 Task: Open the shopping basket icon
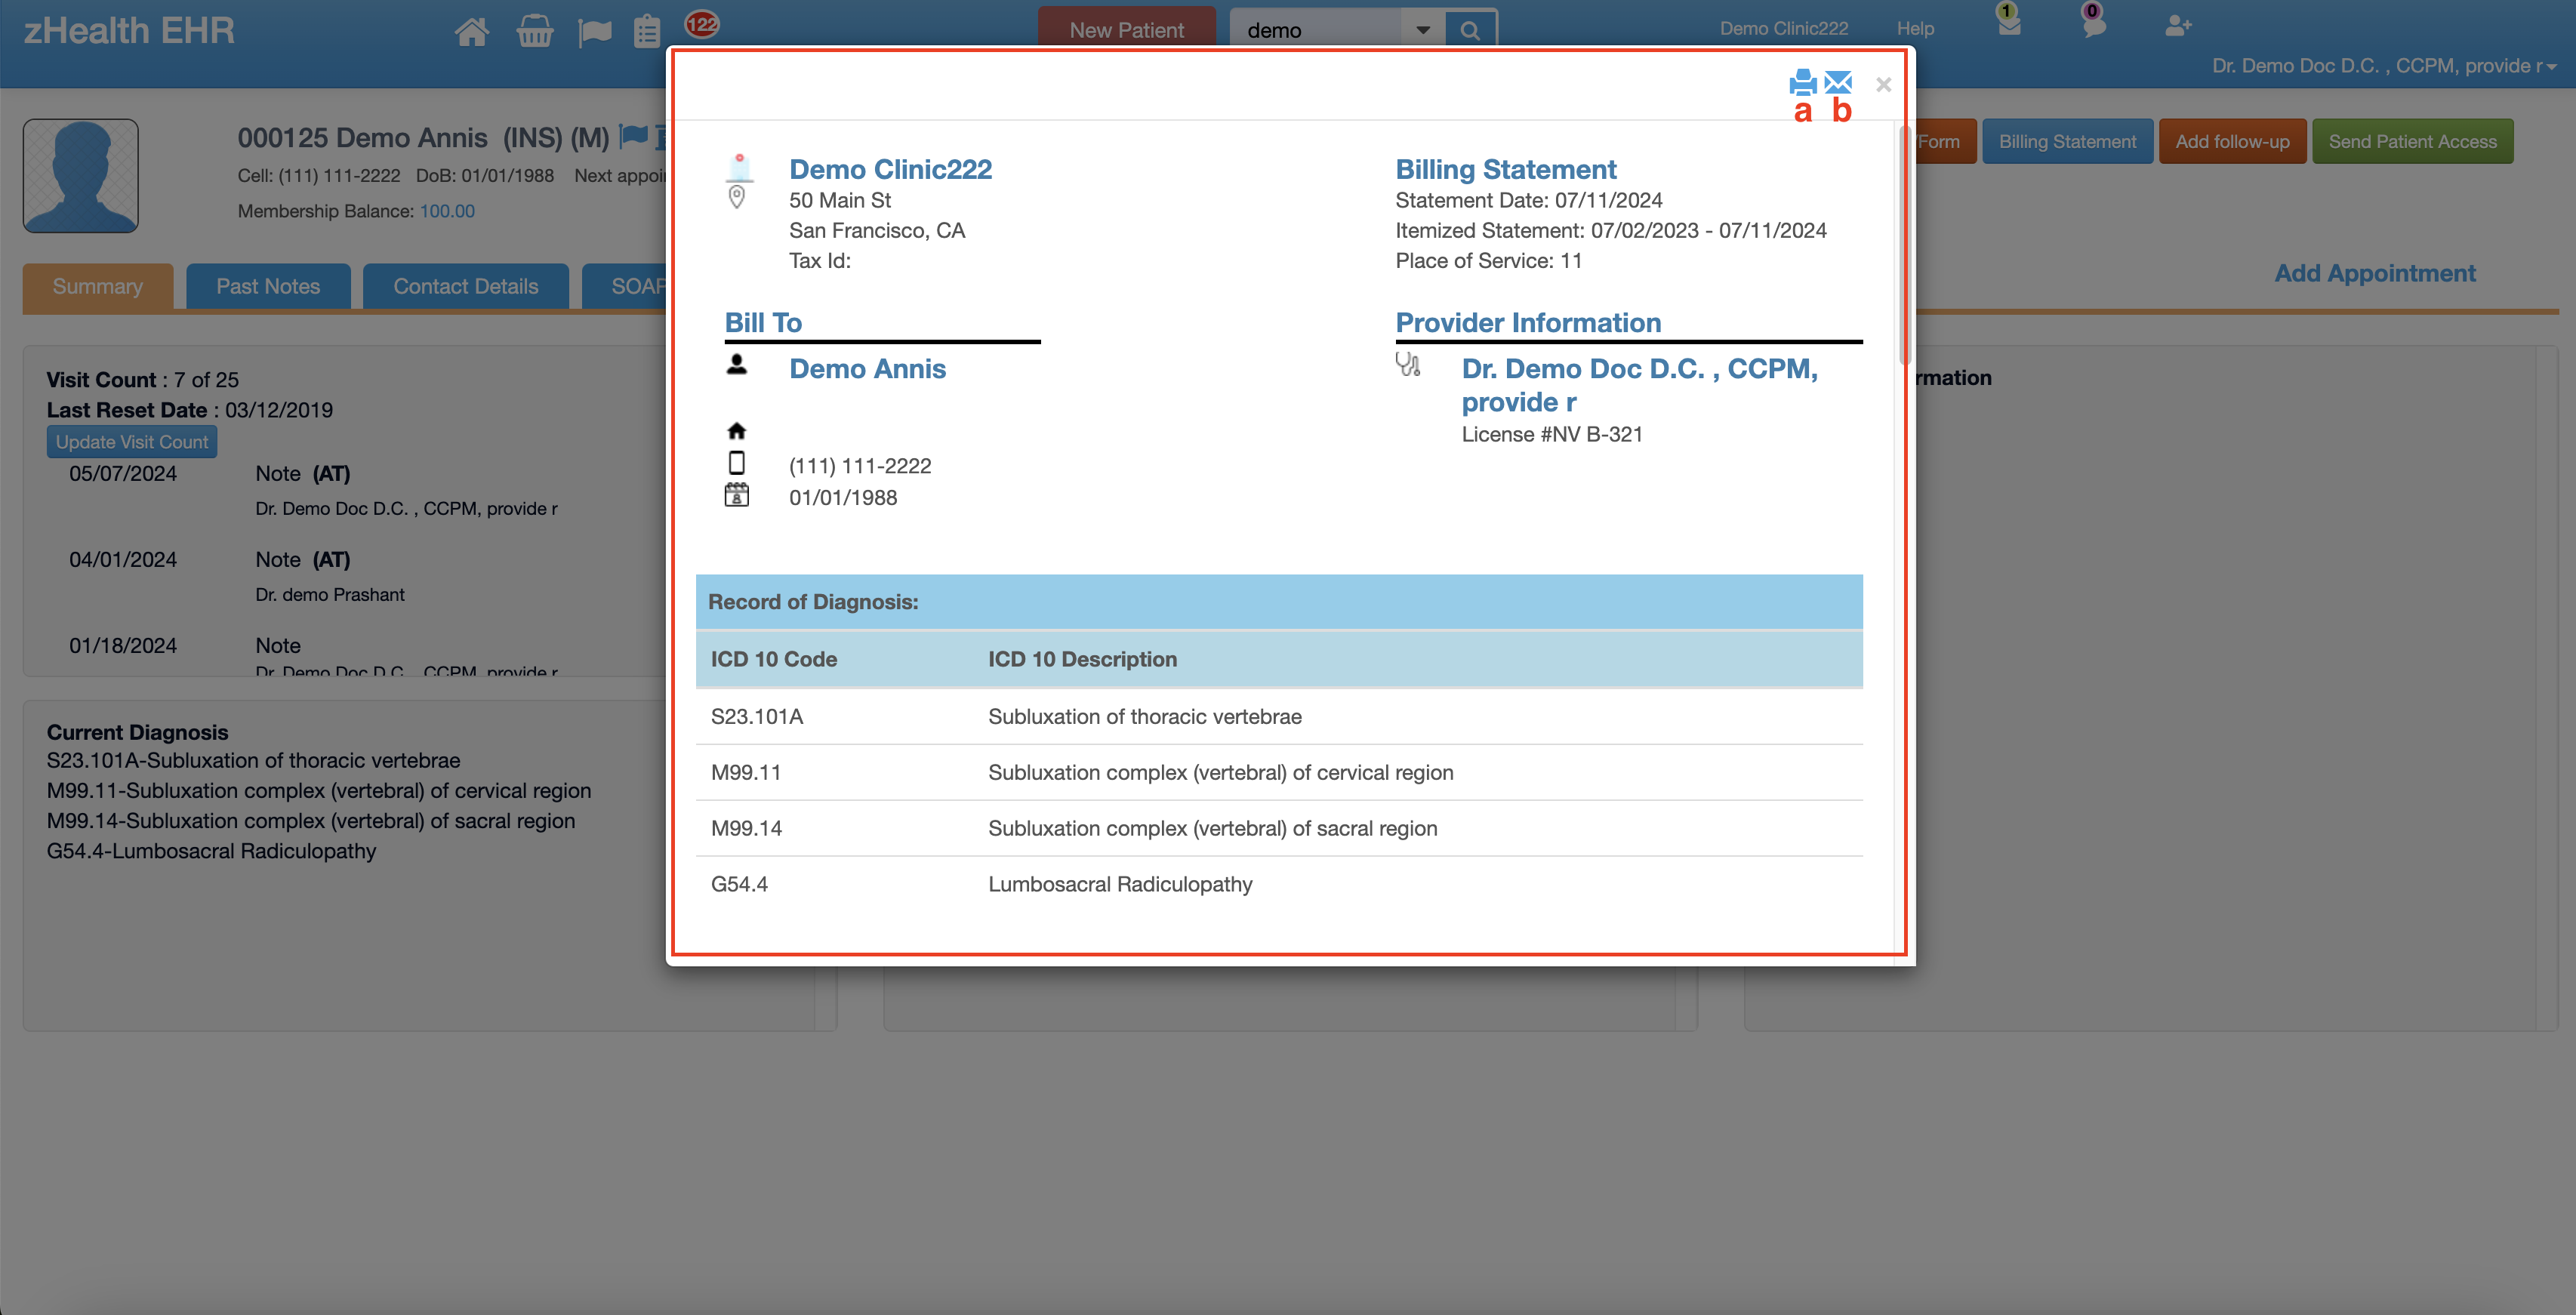pos(535,31)
